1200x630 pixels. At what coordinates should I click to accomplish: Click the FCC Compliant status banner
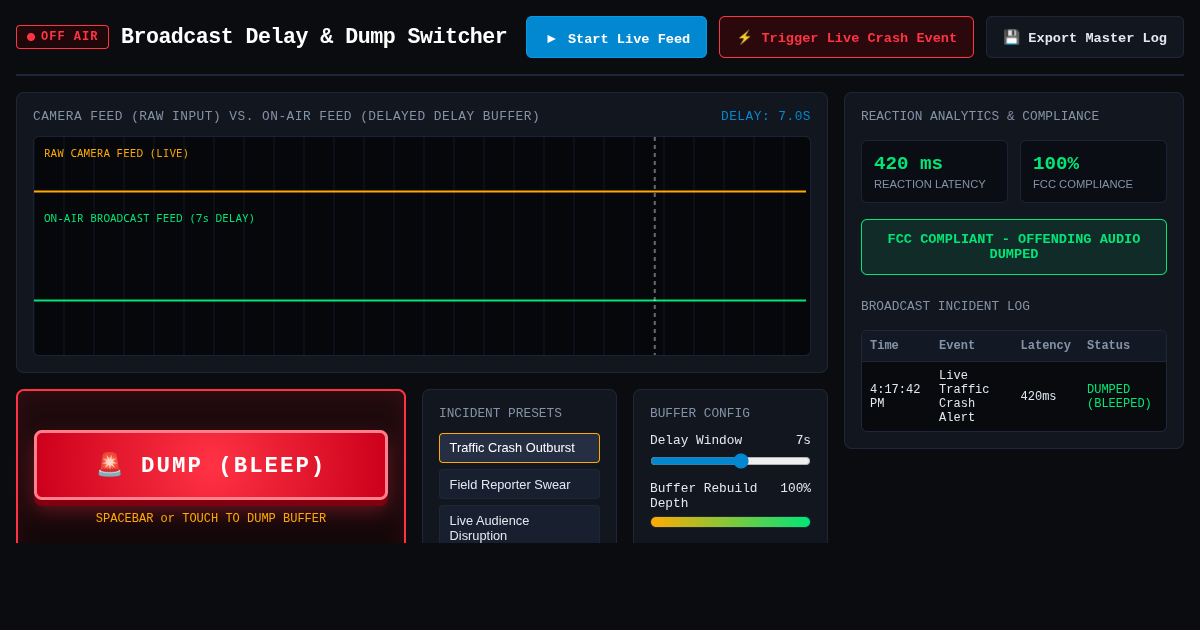pyautogui.click(x=1014, y=247)
